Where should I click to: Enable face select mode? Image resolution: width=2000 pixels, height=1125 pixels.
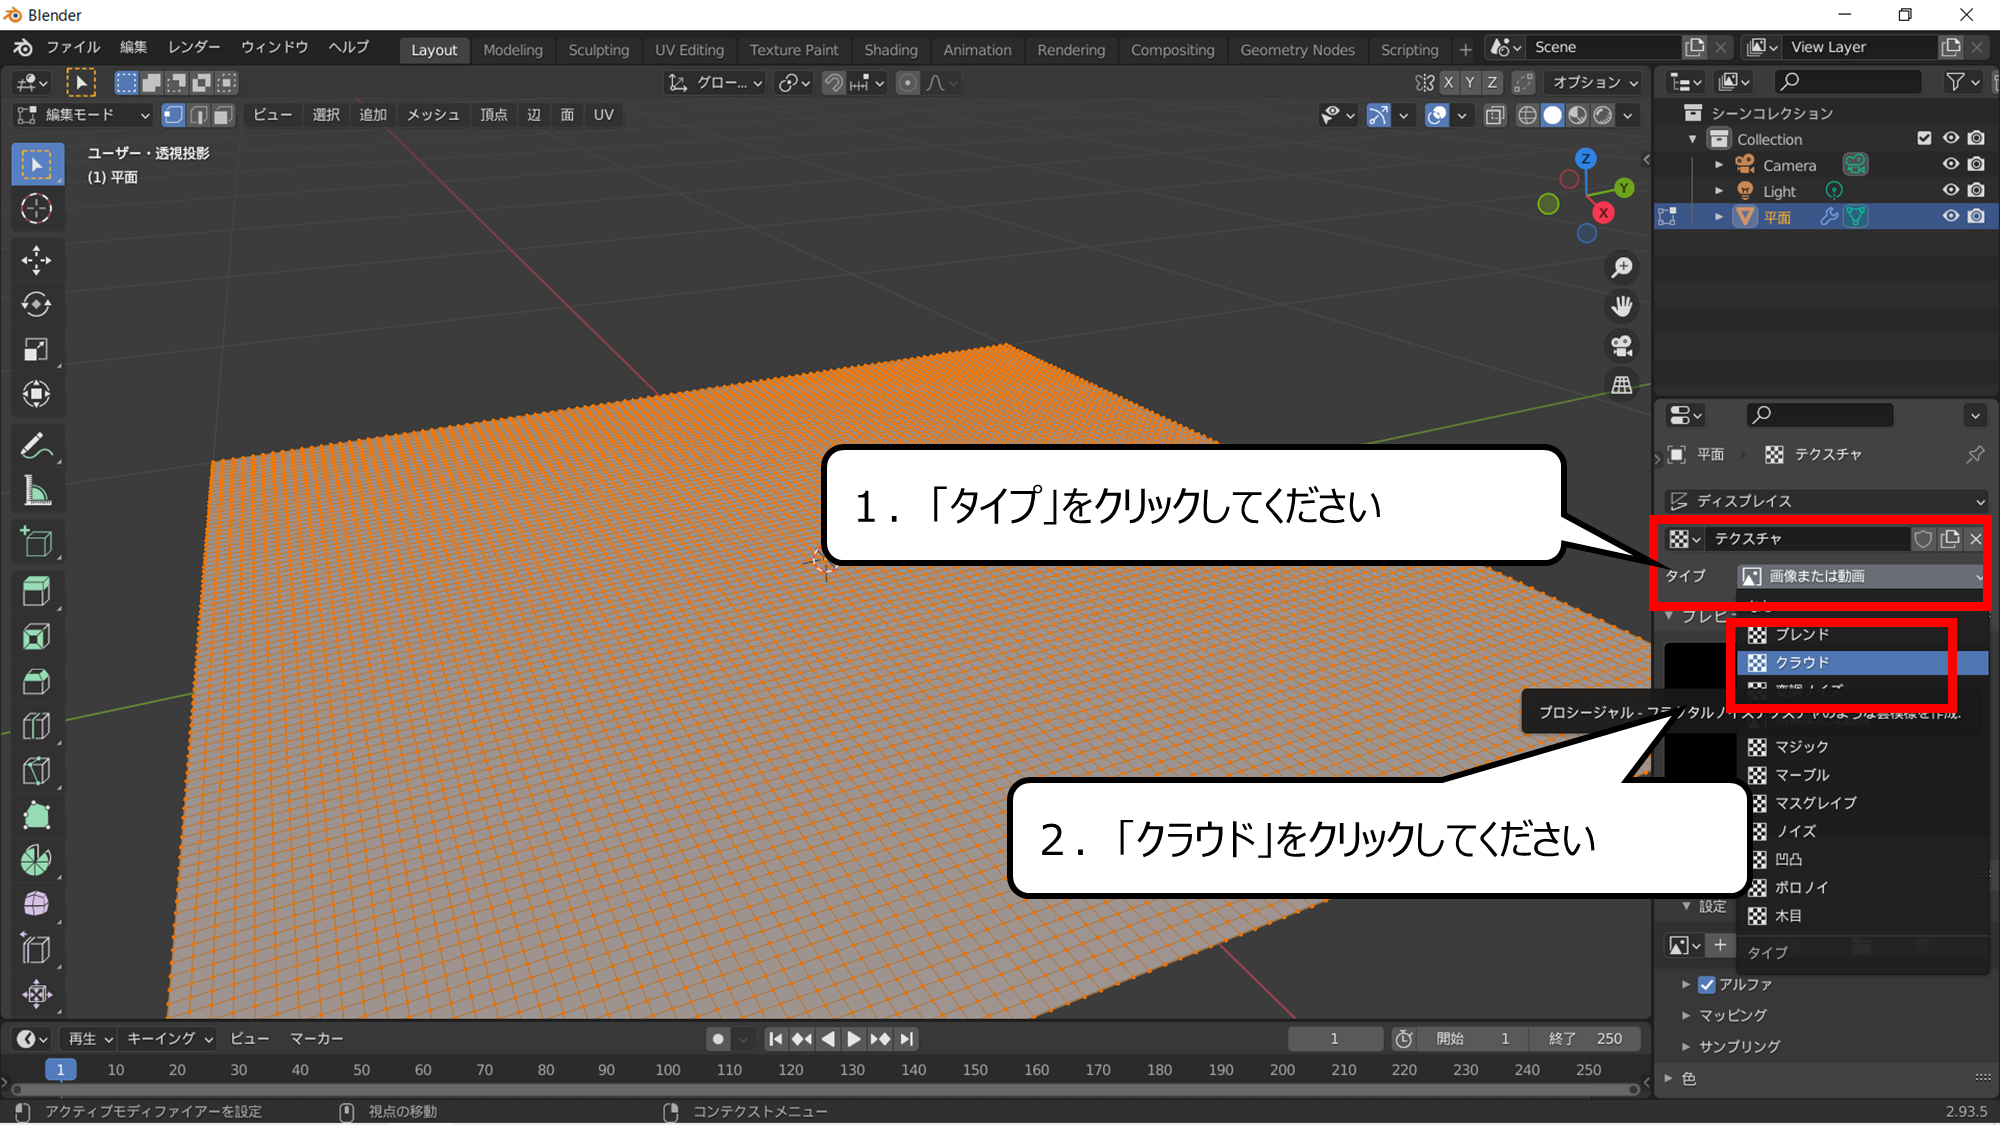(x=223, y=115)
